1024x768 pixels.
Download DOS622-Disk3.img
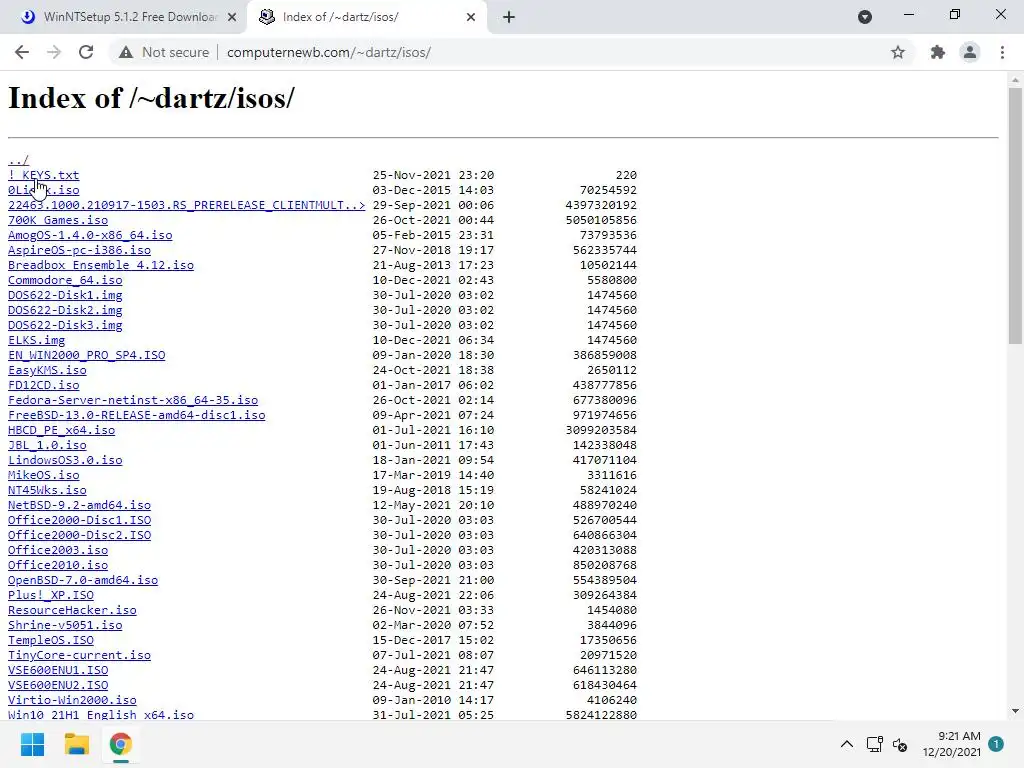click(65, 325)
